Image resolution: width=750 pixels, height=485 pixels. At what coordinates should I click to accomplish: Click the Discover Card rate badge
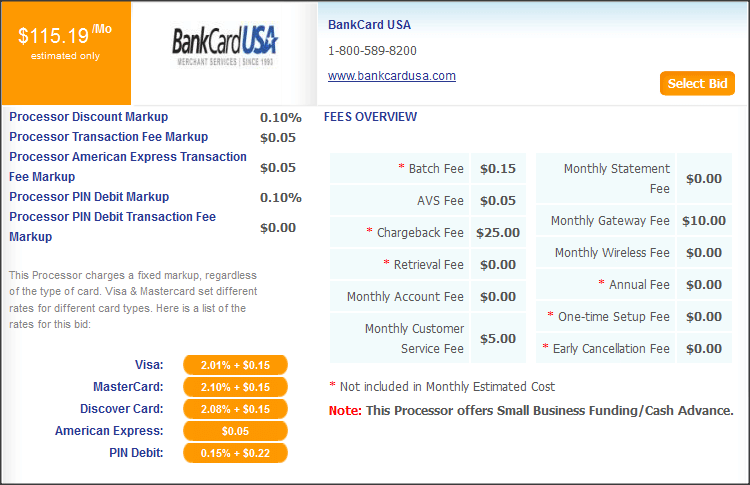[x=235, y=409]
